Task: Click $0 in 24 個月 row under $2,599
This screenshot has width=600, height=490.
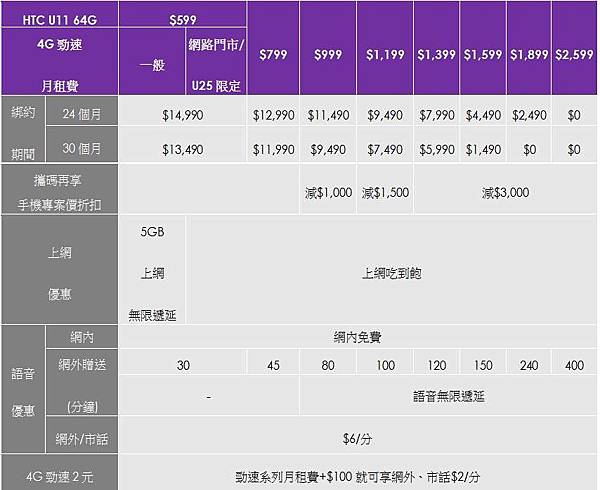Action: (x=574, y=111)
